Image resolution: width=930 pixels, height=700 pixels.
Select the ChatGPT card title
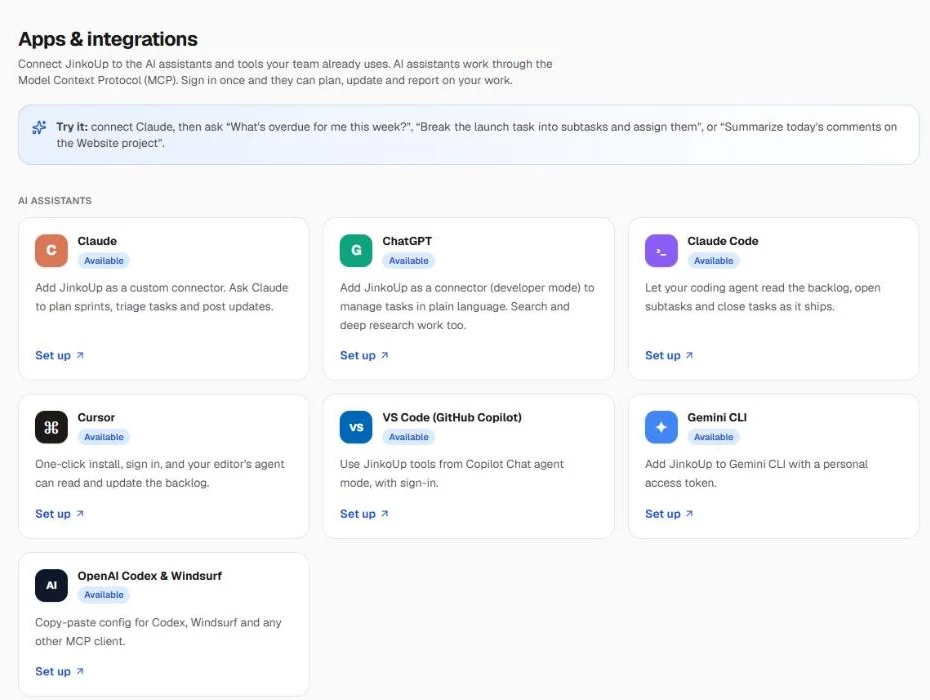coord(407,241)
